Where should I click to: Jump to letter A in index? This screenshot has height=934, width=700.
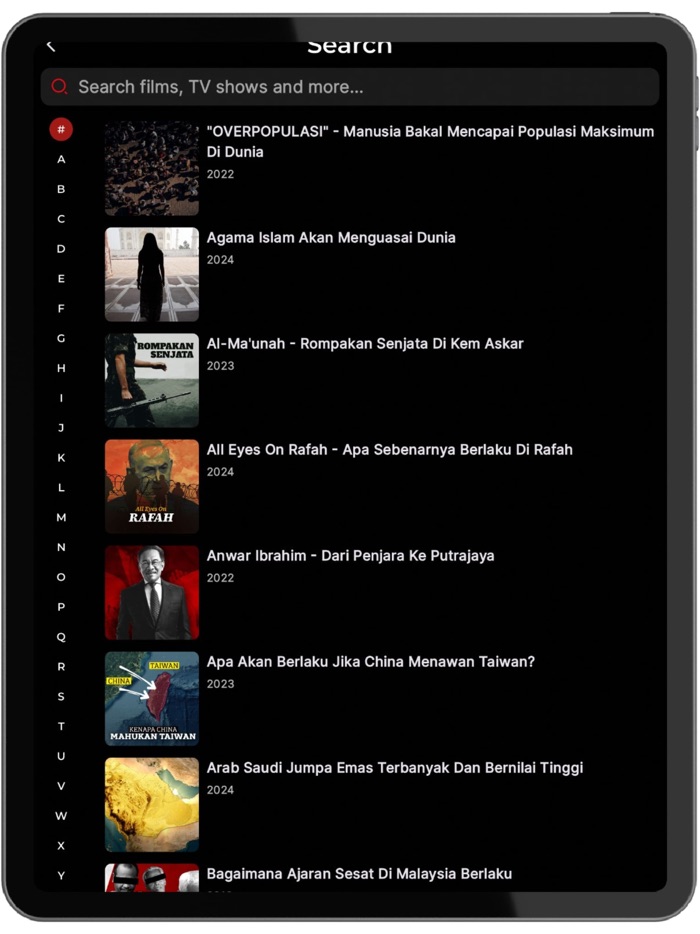pyautogui.click(x=61, y=159)
